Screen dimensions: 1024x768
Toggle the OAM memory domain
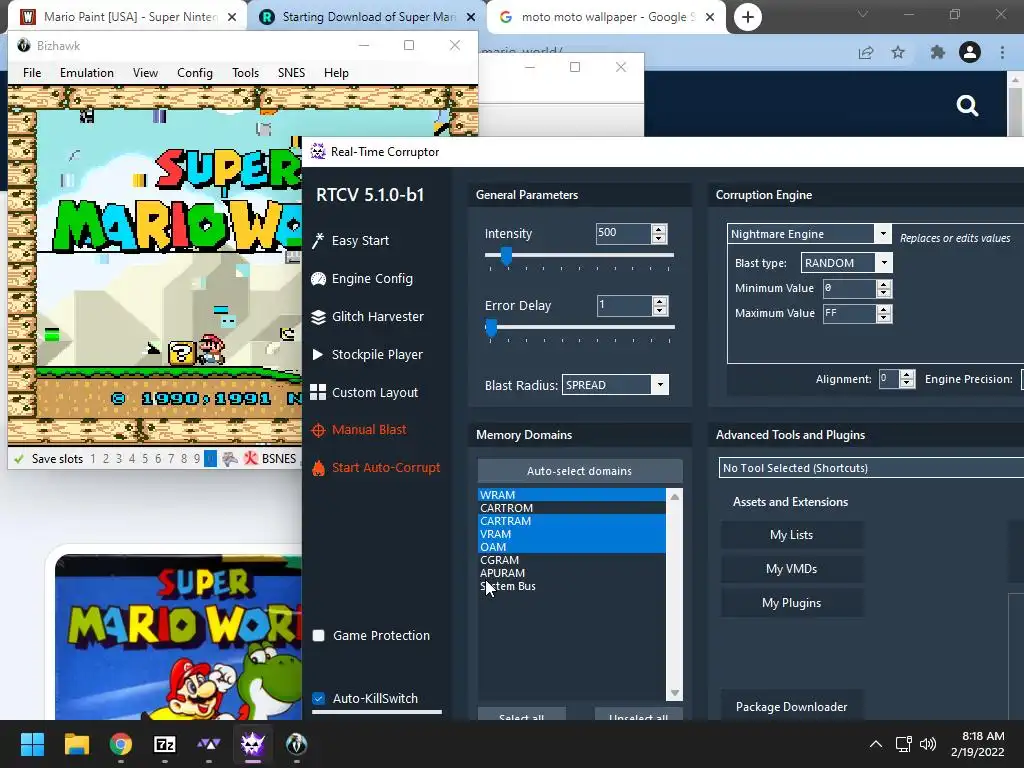[x=571, y=547]
